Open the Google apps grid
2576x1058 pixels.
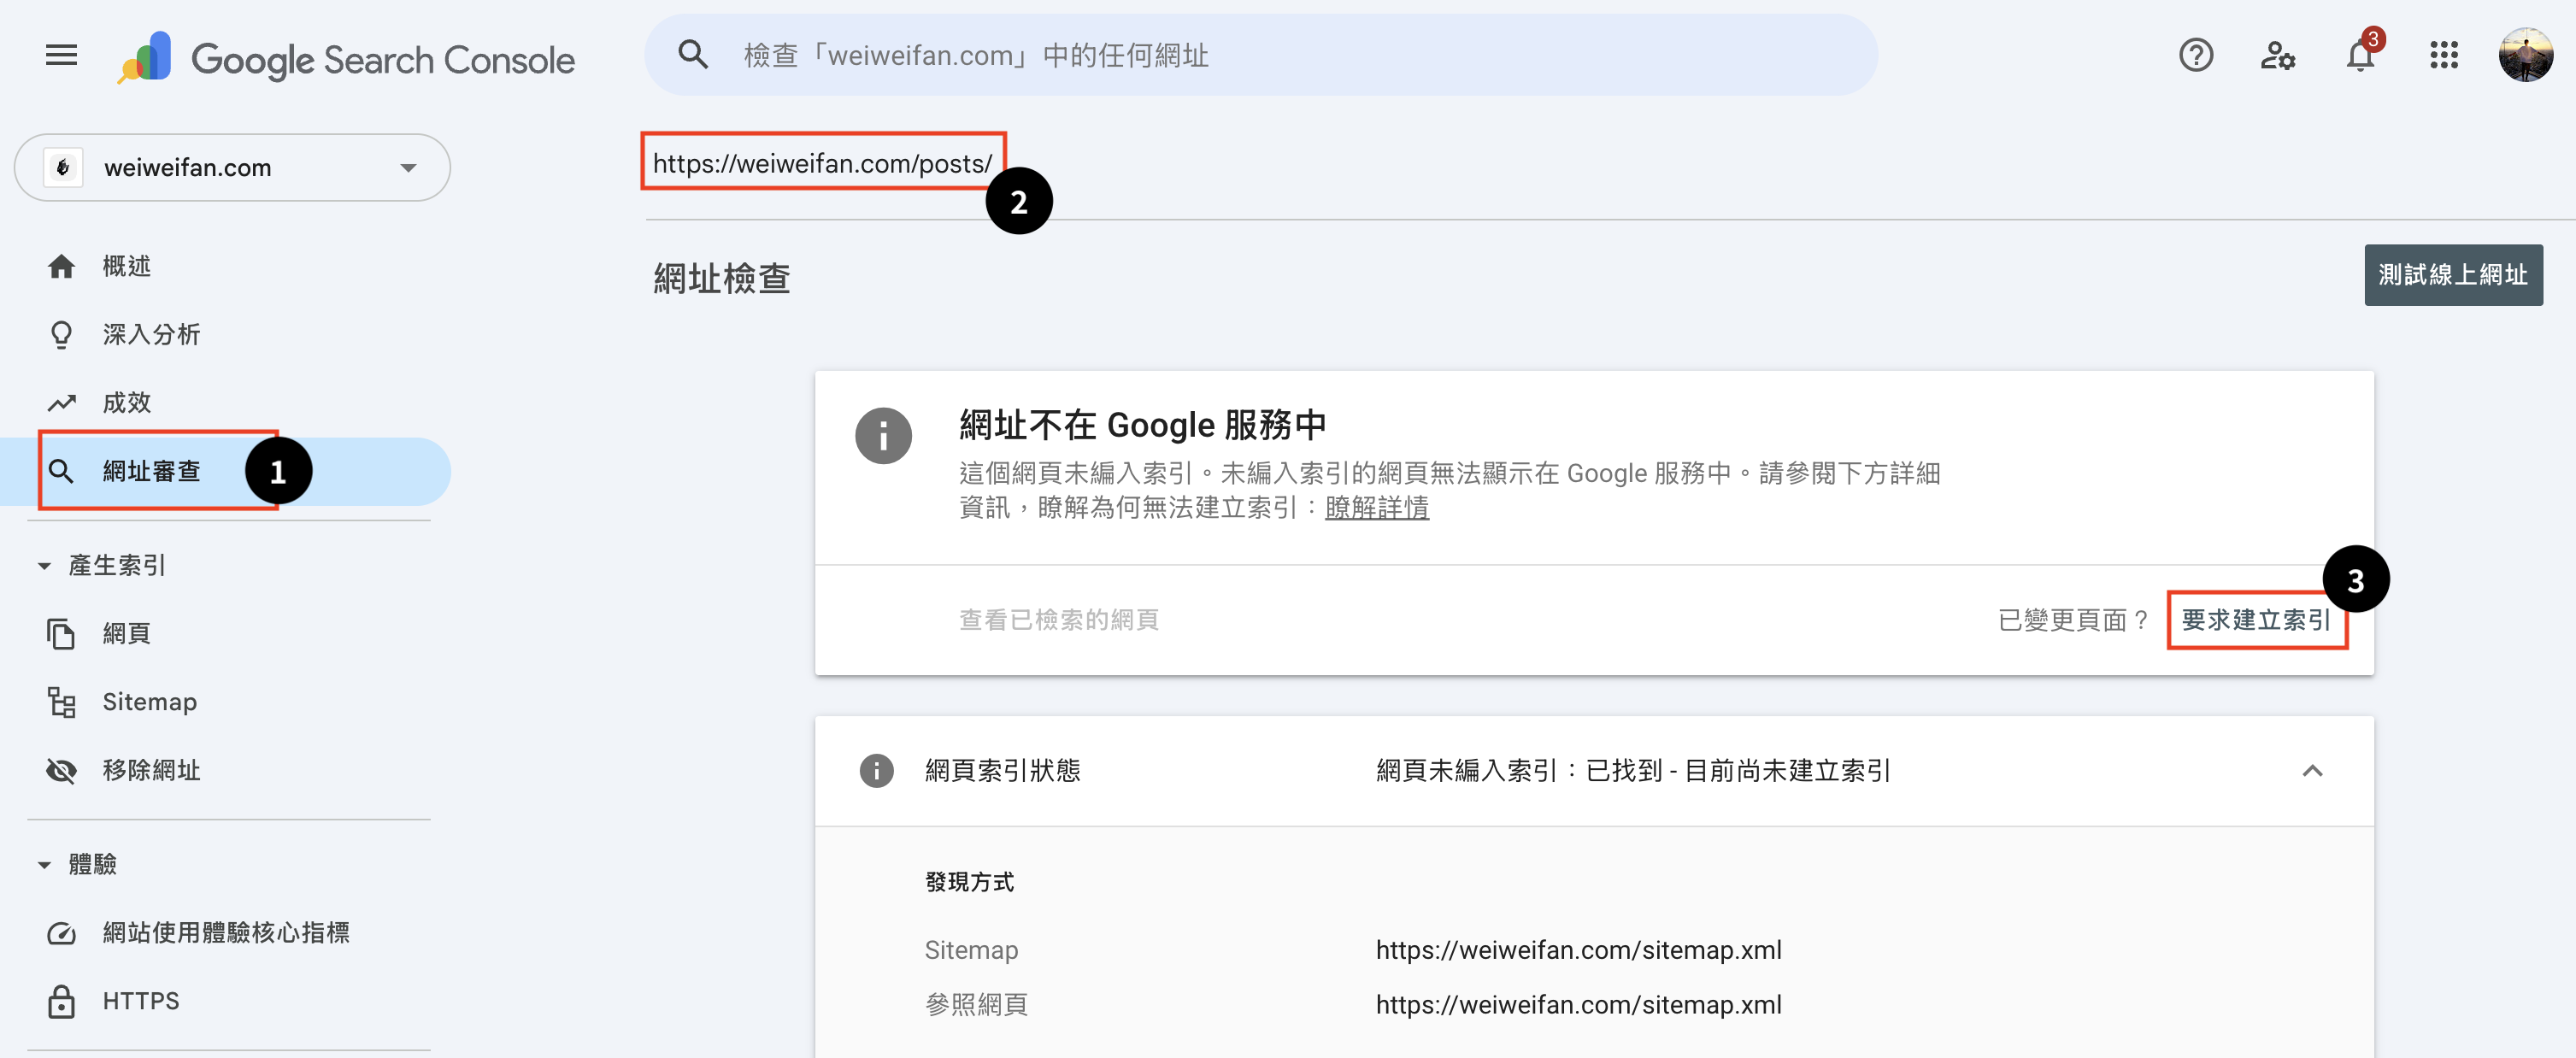click(2443, 55)
